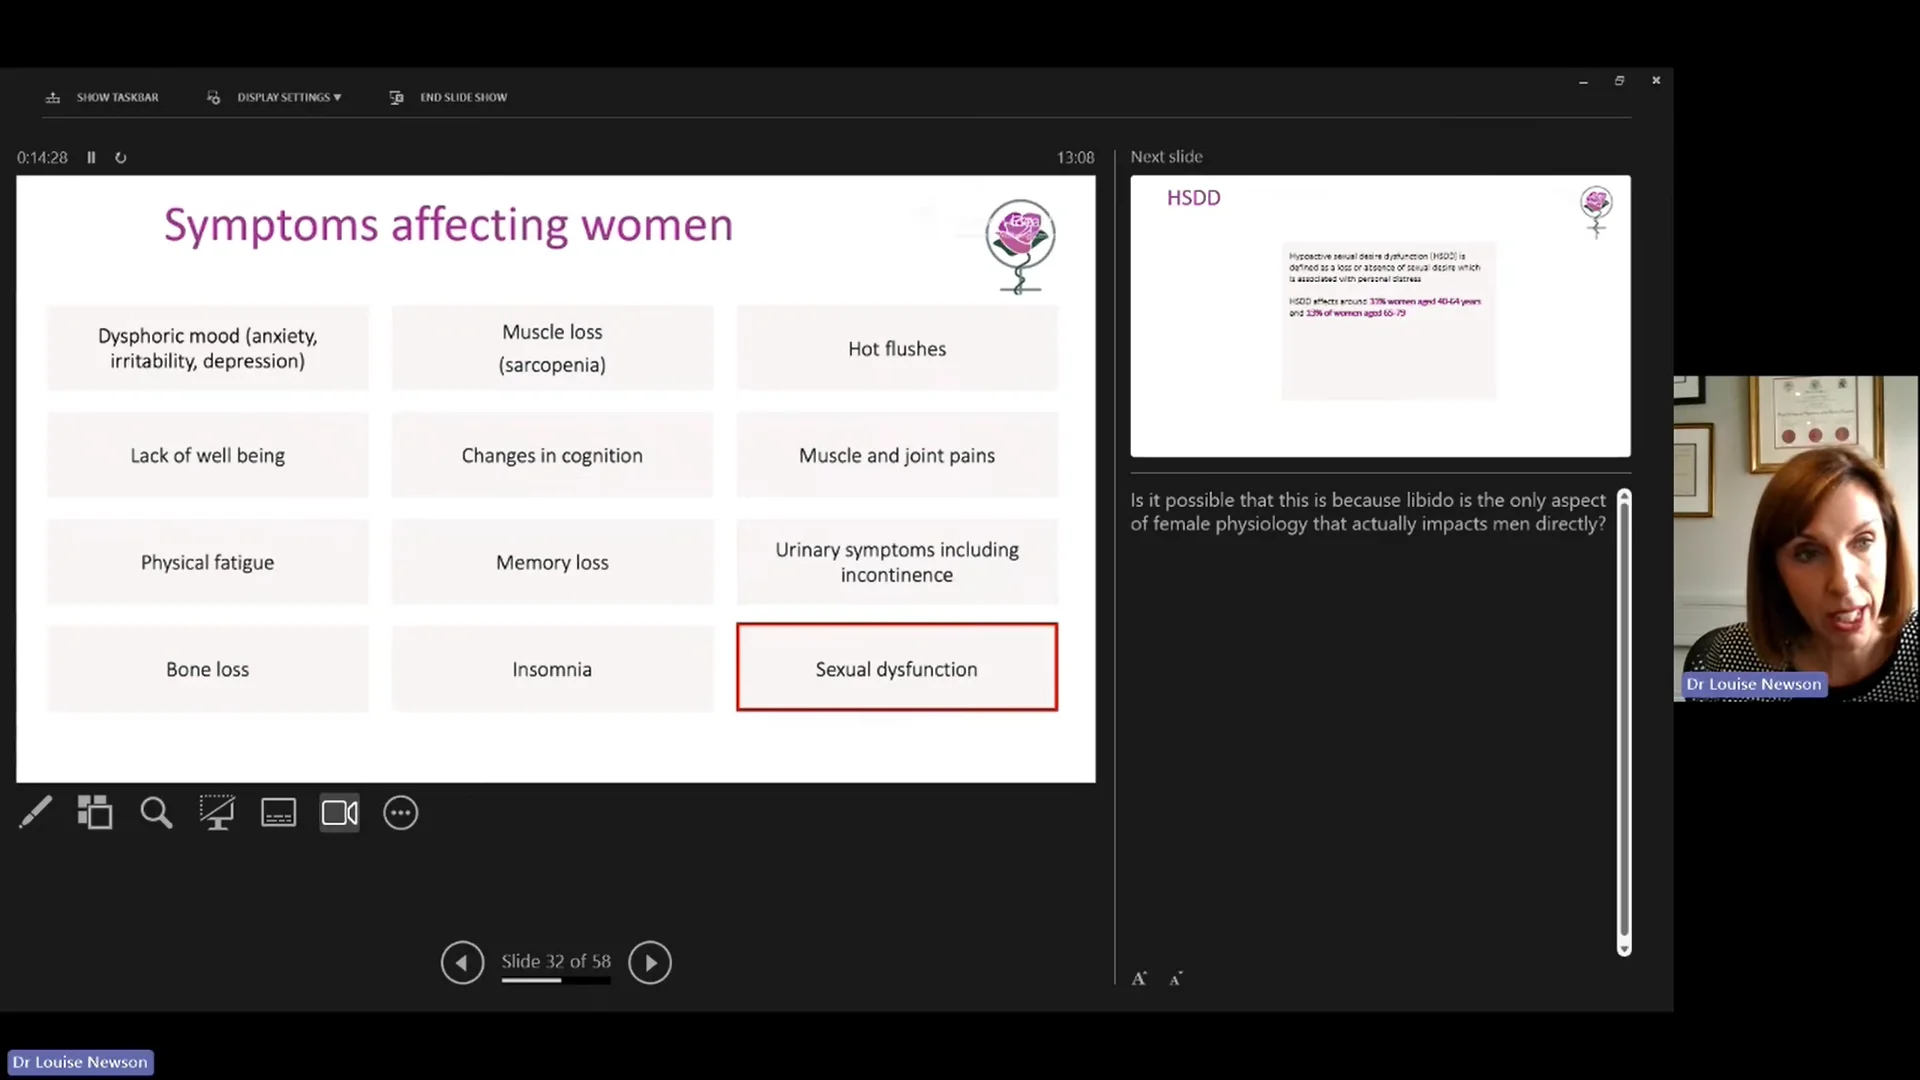1920x1080 pixels.
Task: Select Sexual dysfunction symptom tile
Action: (897, 669)
